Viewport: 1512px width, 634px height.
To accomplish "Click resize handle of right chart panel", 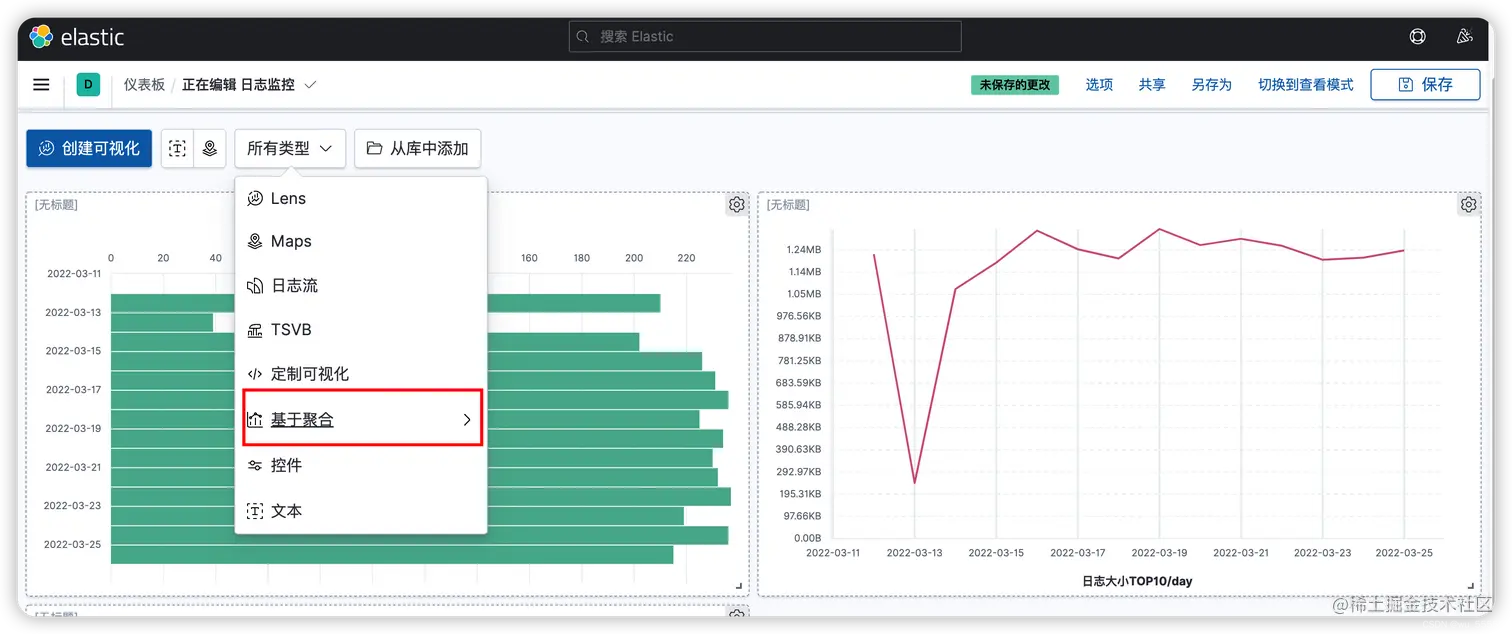I will pos(1472,586).
